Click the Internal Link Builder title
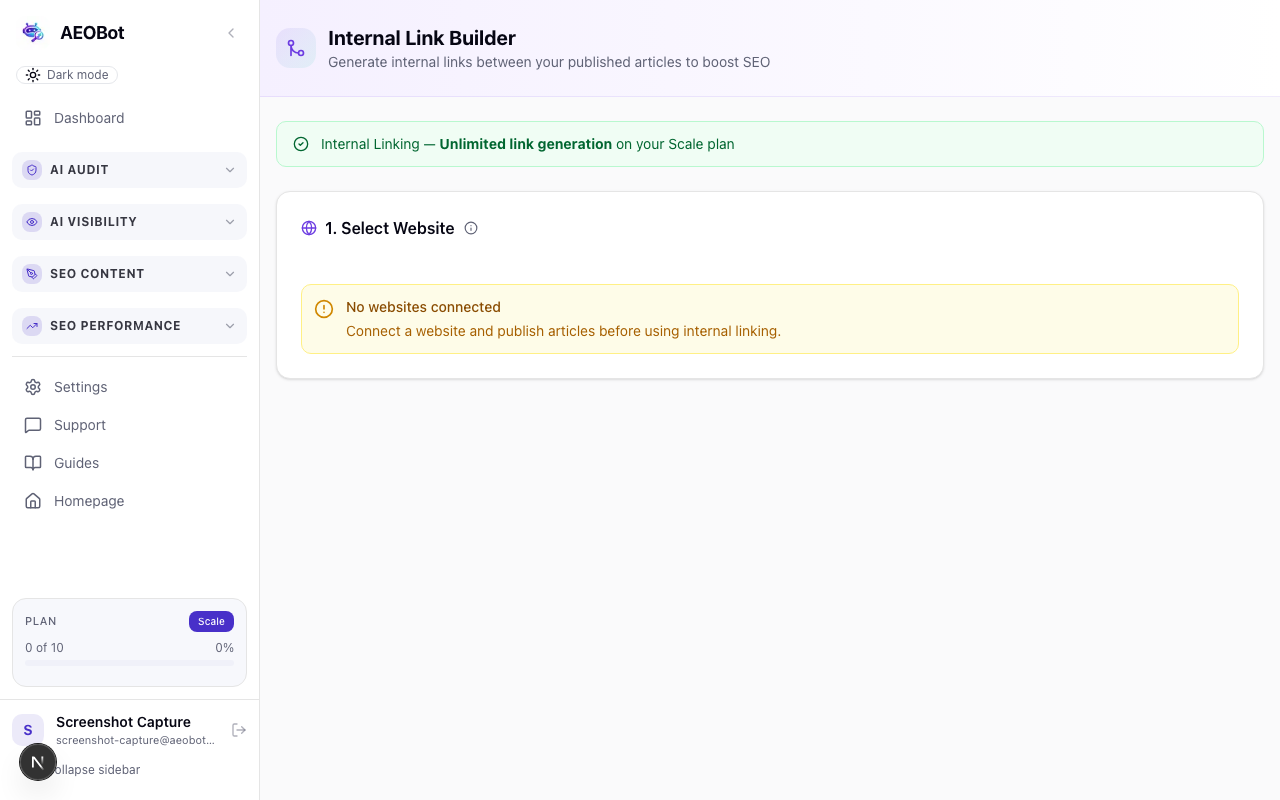The width and height of the screenshot is (1280, 800). point(422,38)
